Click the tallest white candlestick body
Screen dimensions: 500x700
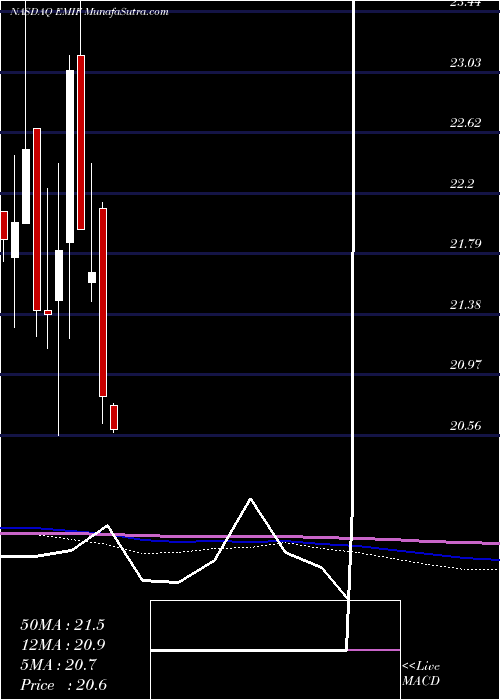tap(70, 156)
